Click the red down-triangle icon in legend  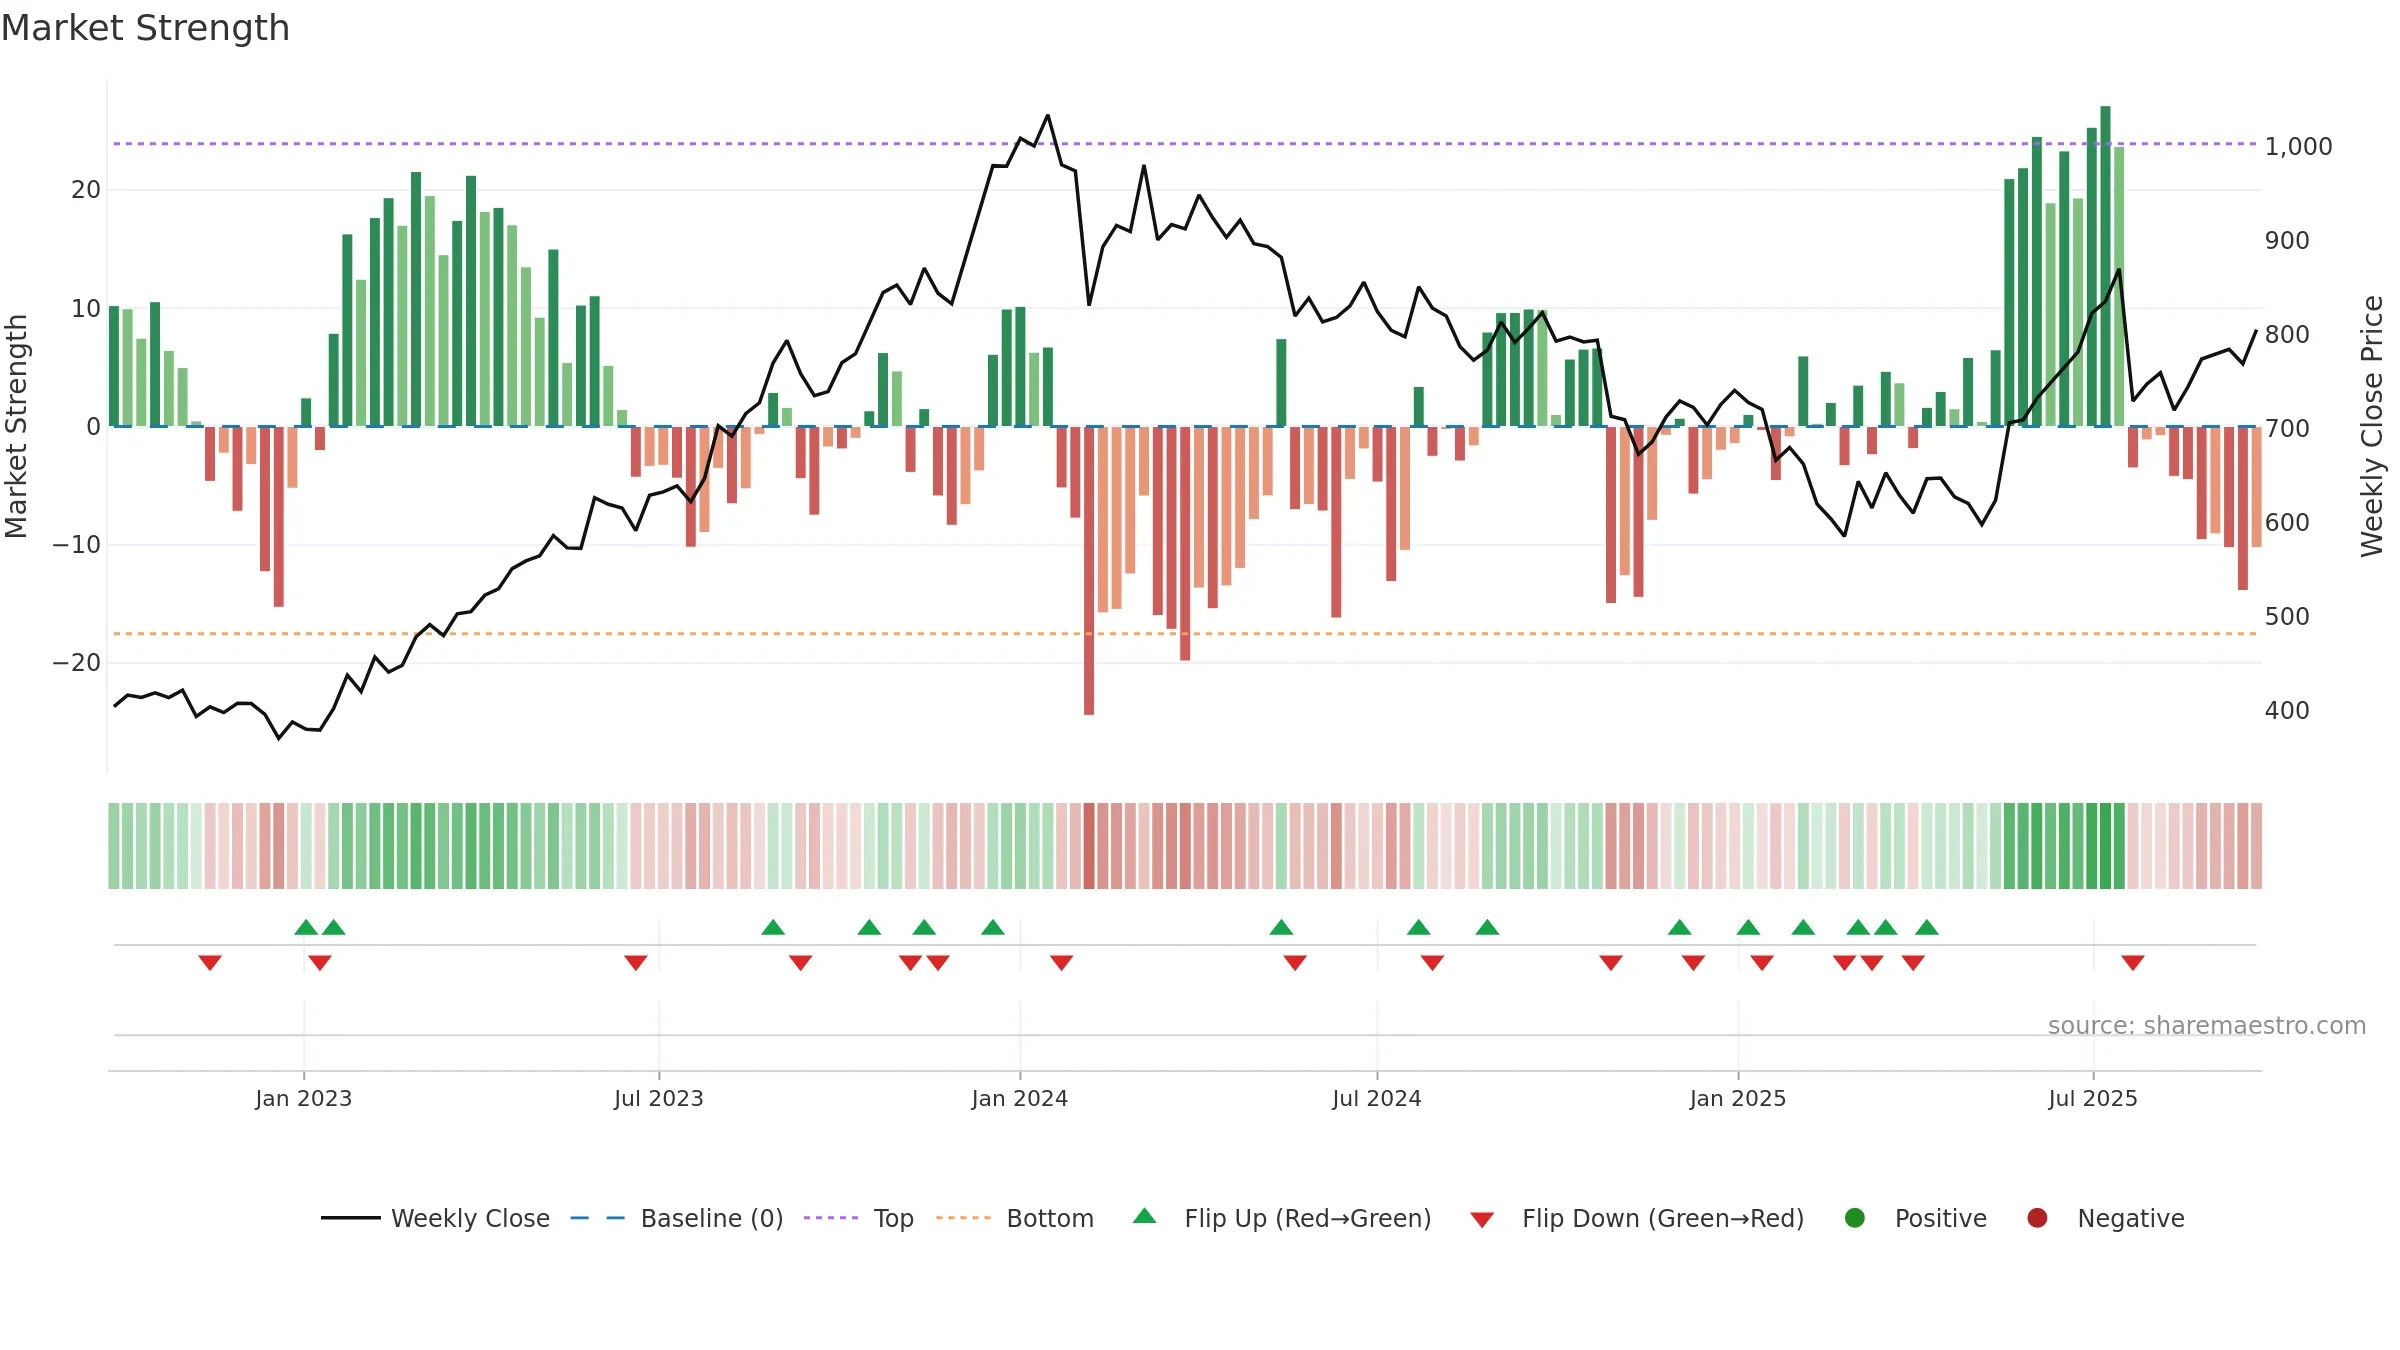point(1482,1220)
